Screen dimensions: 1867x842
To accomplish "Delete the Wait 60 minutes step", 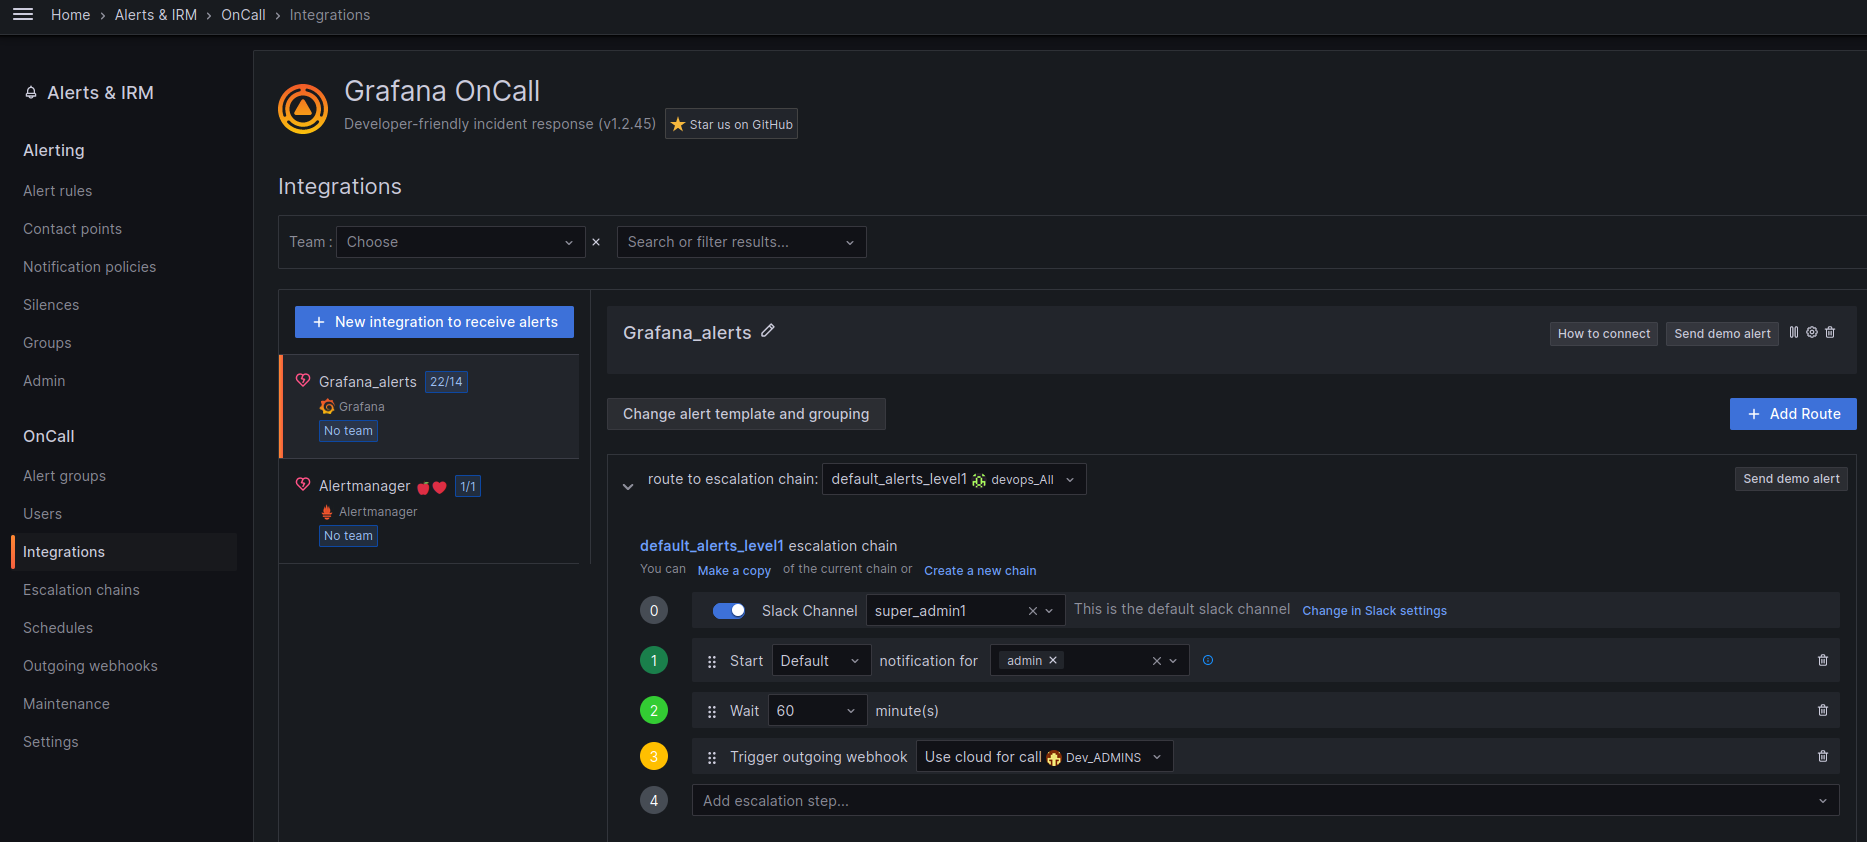I will click(x=1823, y=710).
